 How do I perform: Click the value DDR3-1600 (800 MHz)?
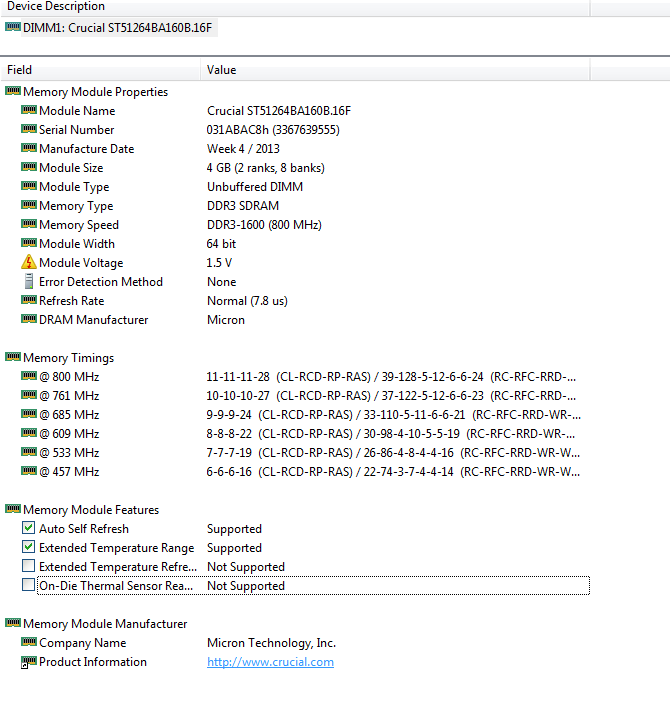(x=264, y=225)
